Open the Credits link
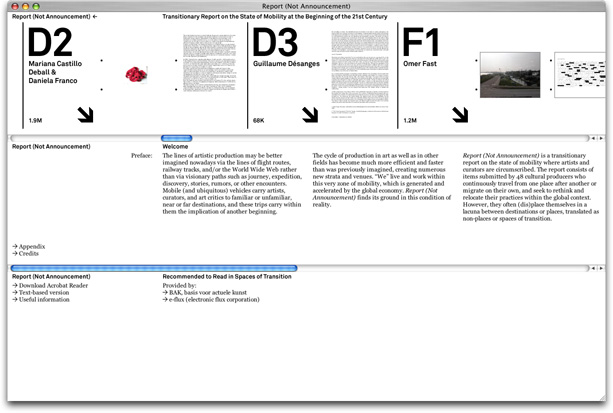Image resolution: width=613 pixels, height=413 pixels. pos(28,254)
